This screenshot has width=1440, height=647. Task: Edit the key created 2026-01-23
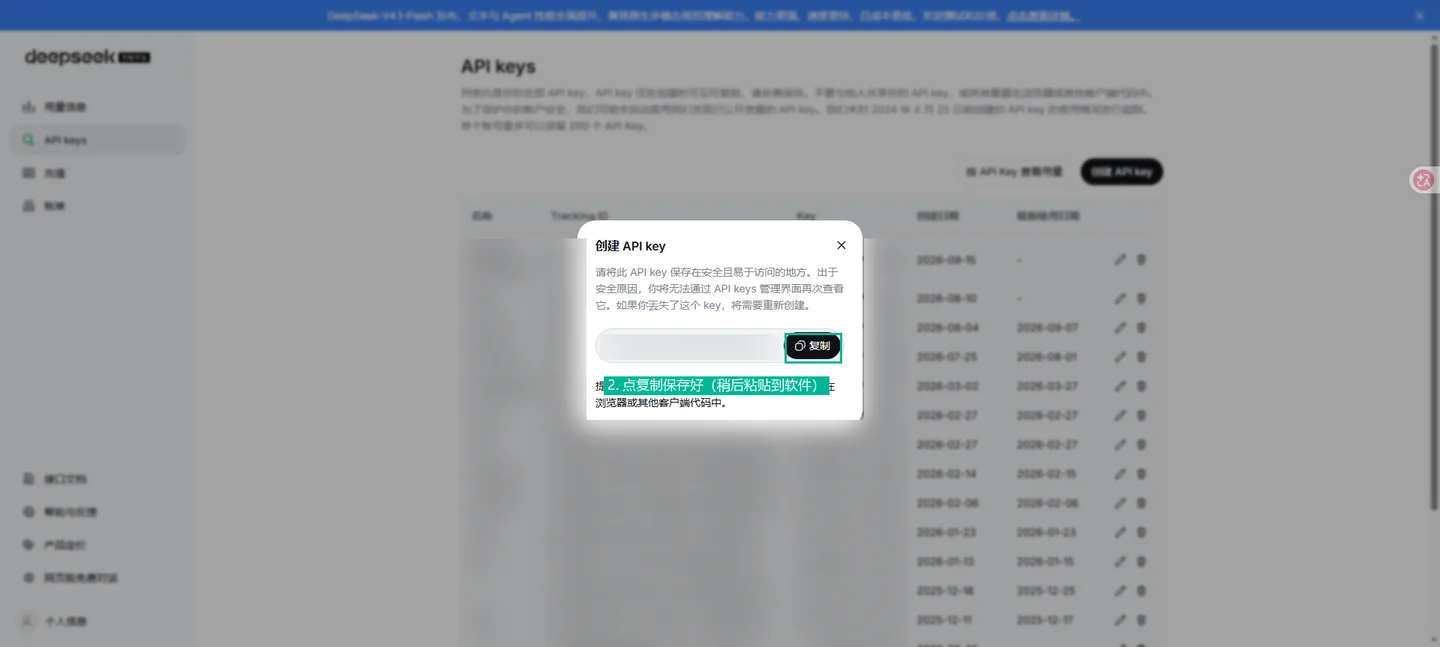click(x=1120, y=532)
